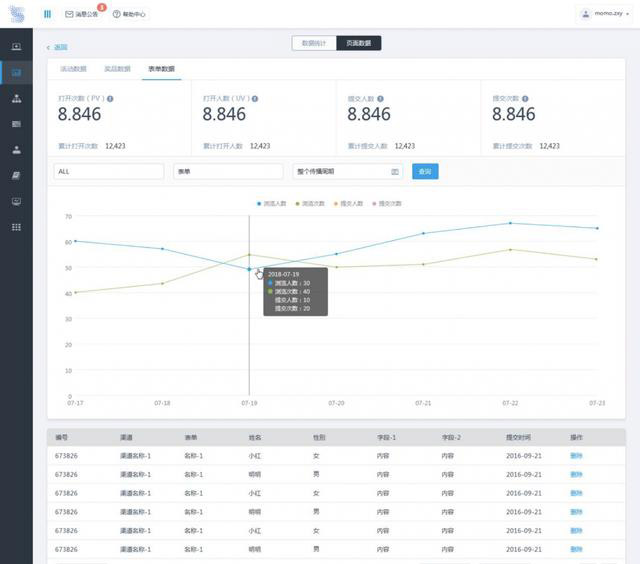Image resolution: width=640 pixels, height=564 pixels.
Task: Click the info icon beside 打开人数 (UV)
Action: (255, 99)
